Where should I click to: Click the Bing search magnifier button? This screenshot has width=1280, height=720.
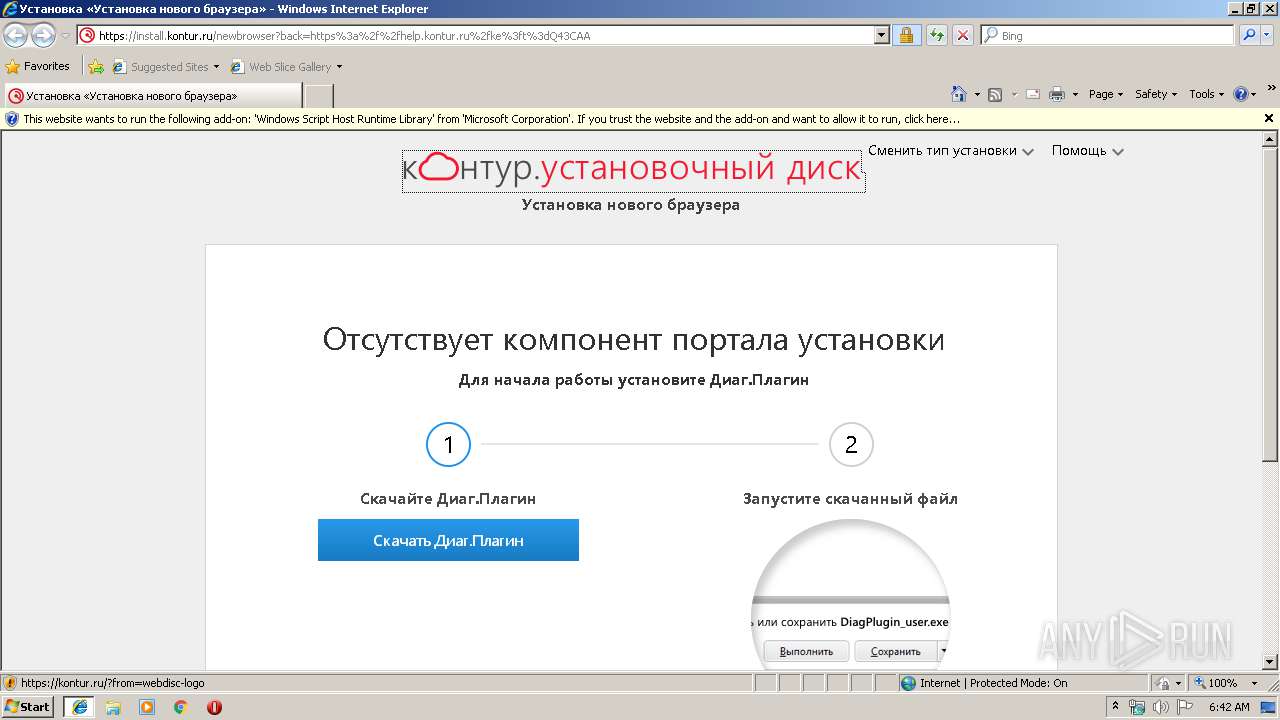1248,35
